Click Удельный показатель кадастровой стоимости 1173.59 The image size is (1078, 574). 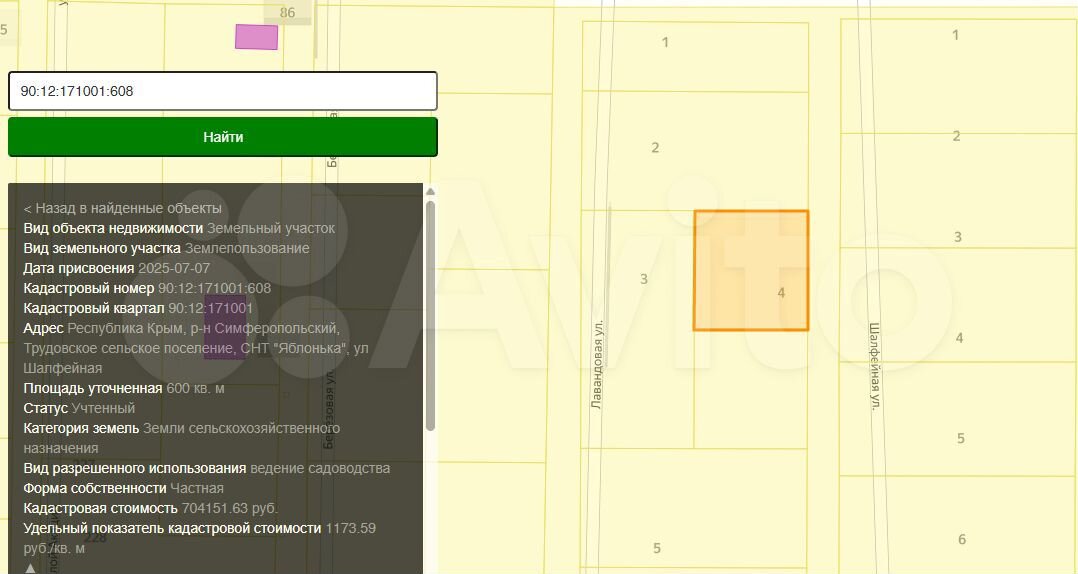(x=199, y=538)
